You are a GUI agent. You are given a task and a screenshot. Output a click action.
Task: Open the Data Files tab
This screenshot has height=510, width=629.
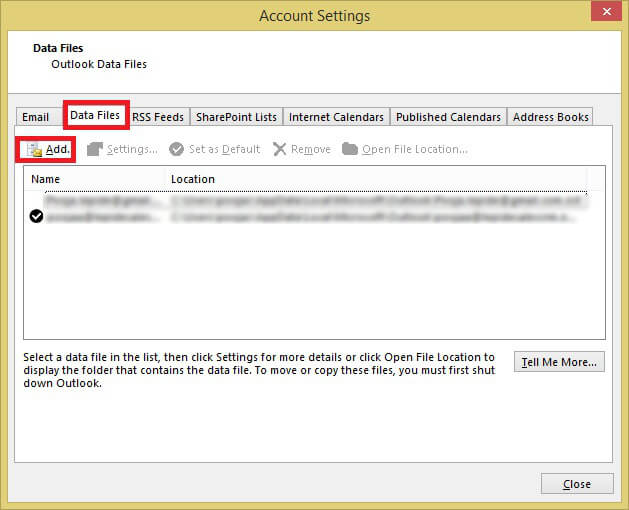point(95,116)
